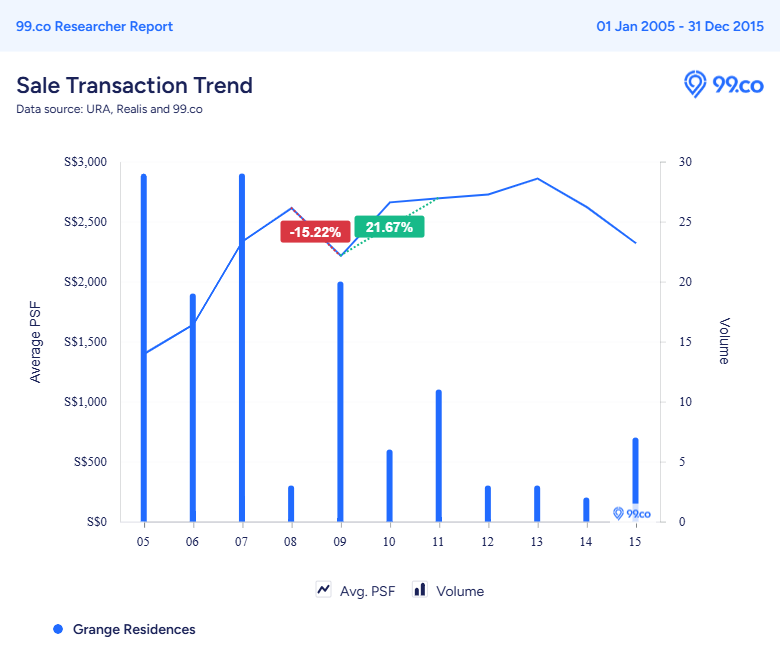
Task: Click the blue Grange Residences legend dot
Action: pos(57,629)
